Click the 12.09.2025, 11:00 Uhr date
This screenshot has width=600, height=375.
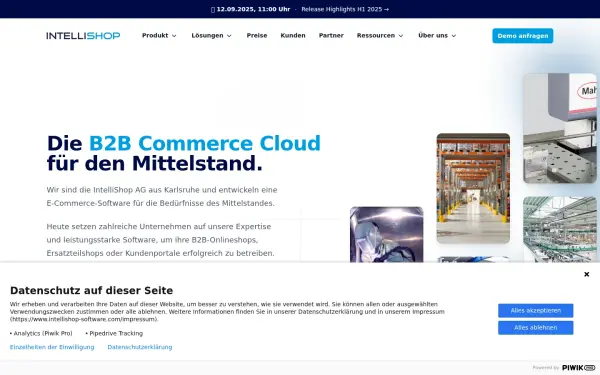pos(253,9)
